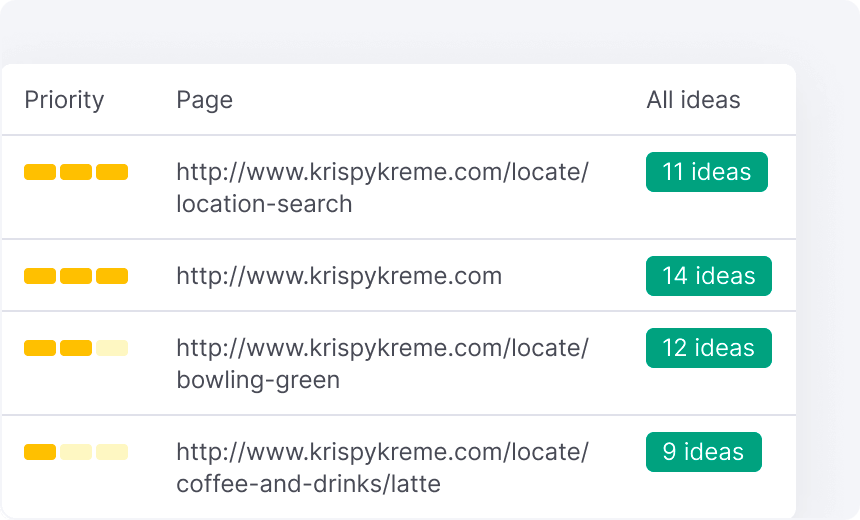Click third priority bar in location-search row
The width and height of the screenshot is (860, 520).
point(112,172)
